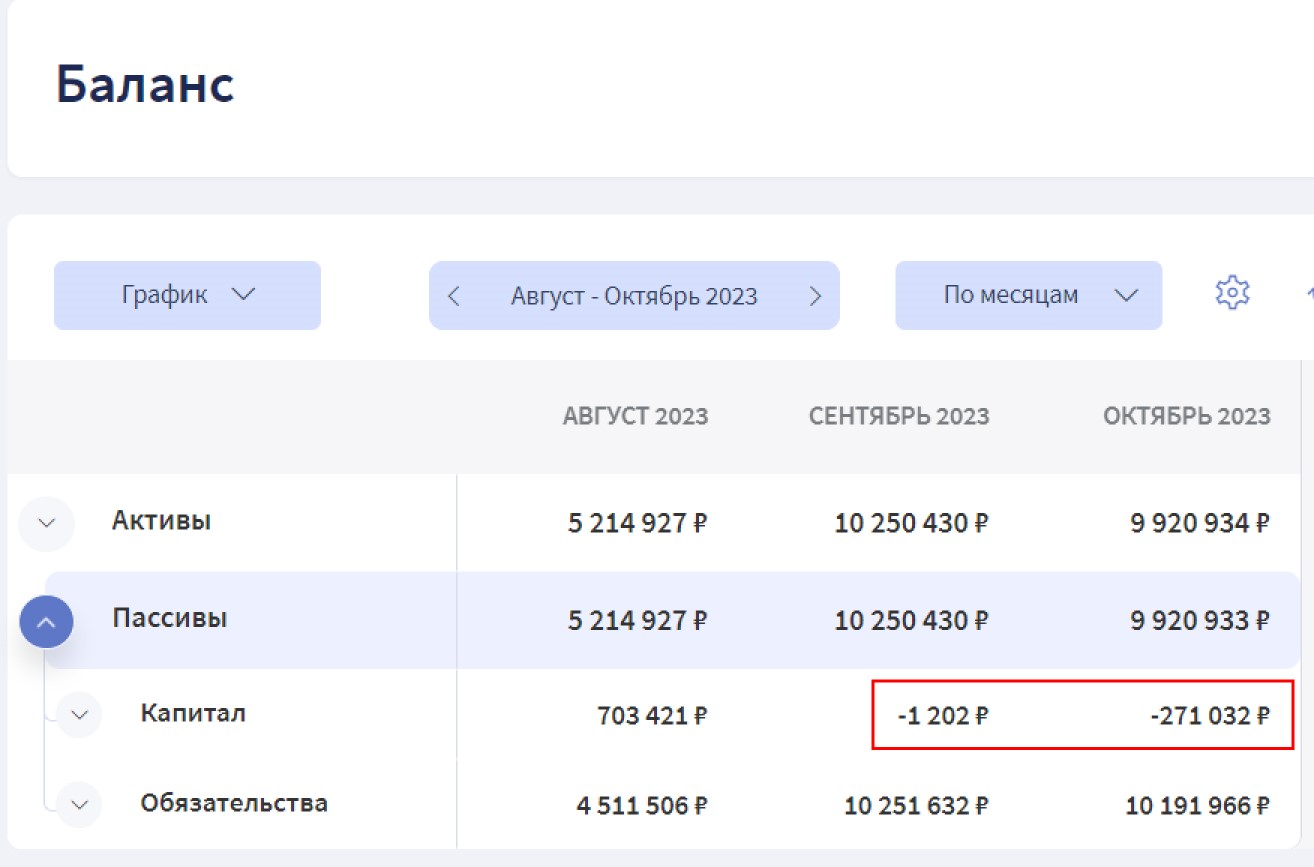Expand the Активы row chevron
Image resolution: width=1314 pixels, height=867 pixels.
click(x=46, y=523)
